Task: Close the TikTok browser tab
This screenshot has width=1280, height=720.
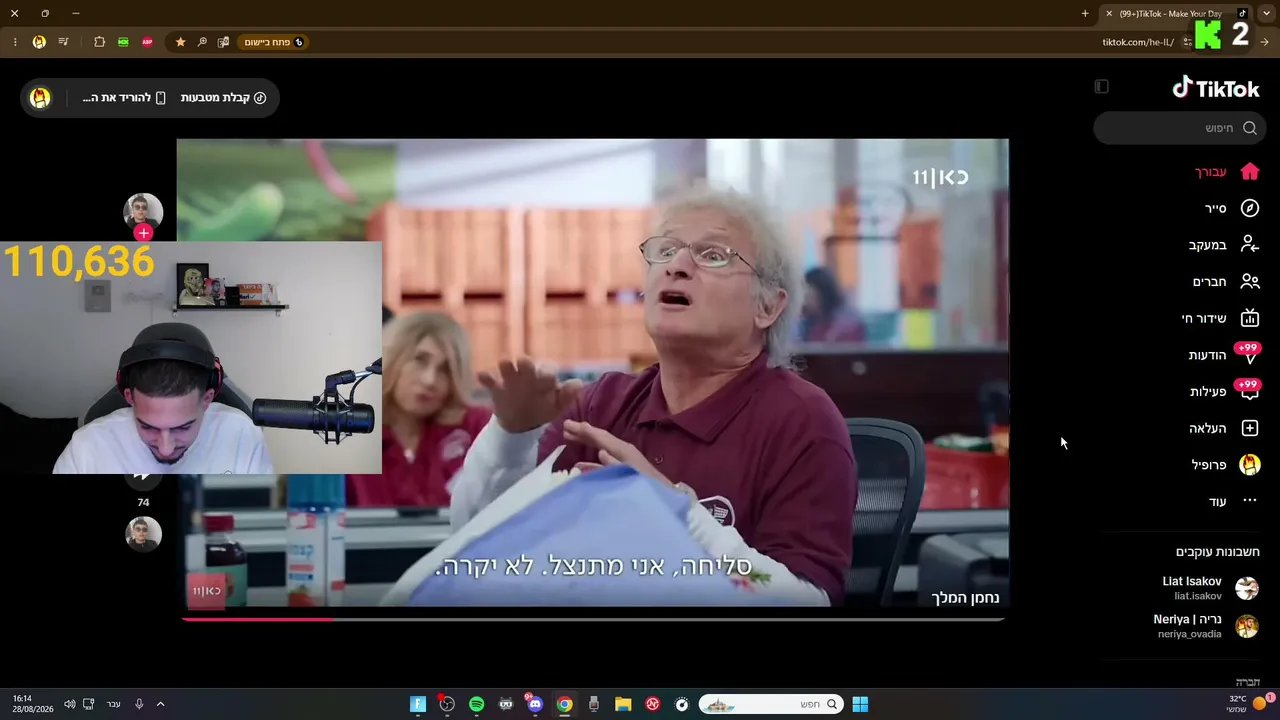Action: pyautogui.click(x=1109, y=14)
